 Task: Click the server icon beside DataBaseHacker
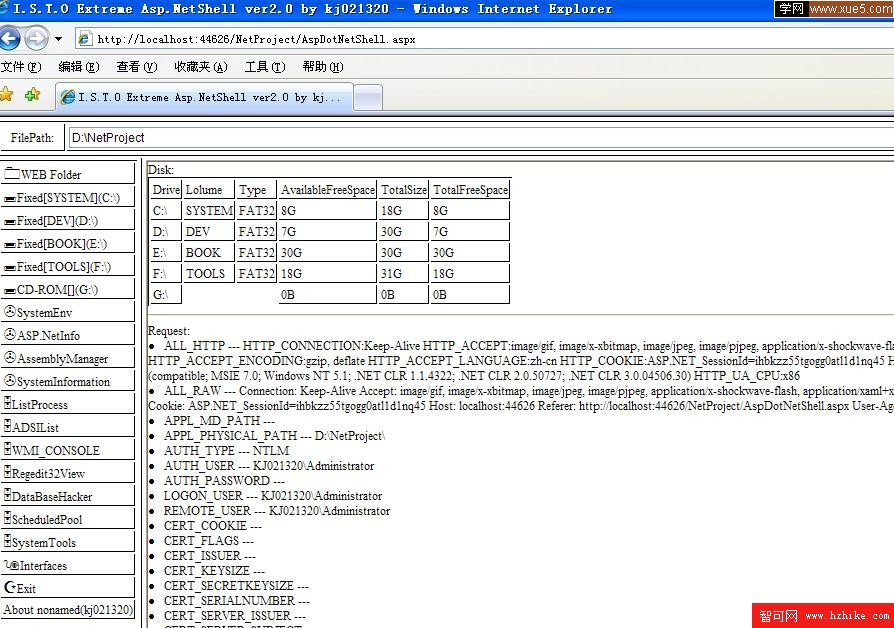(x=7, y=495)
